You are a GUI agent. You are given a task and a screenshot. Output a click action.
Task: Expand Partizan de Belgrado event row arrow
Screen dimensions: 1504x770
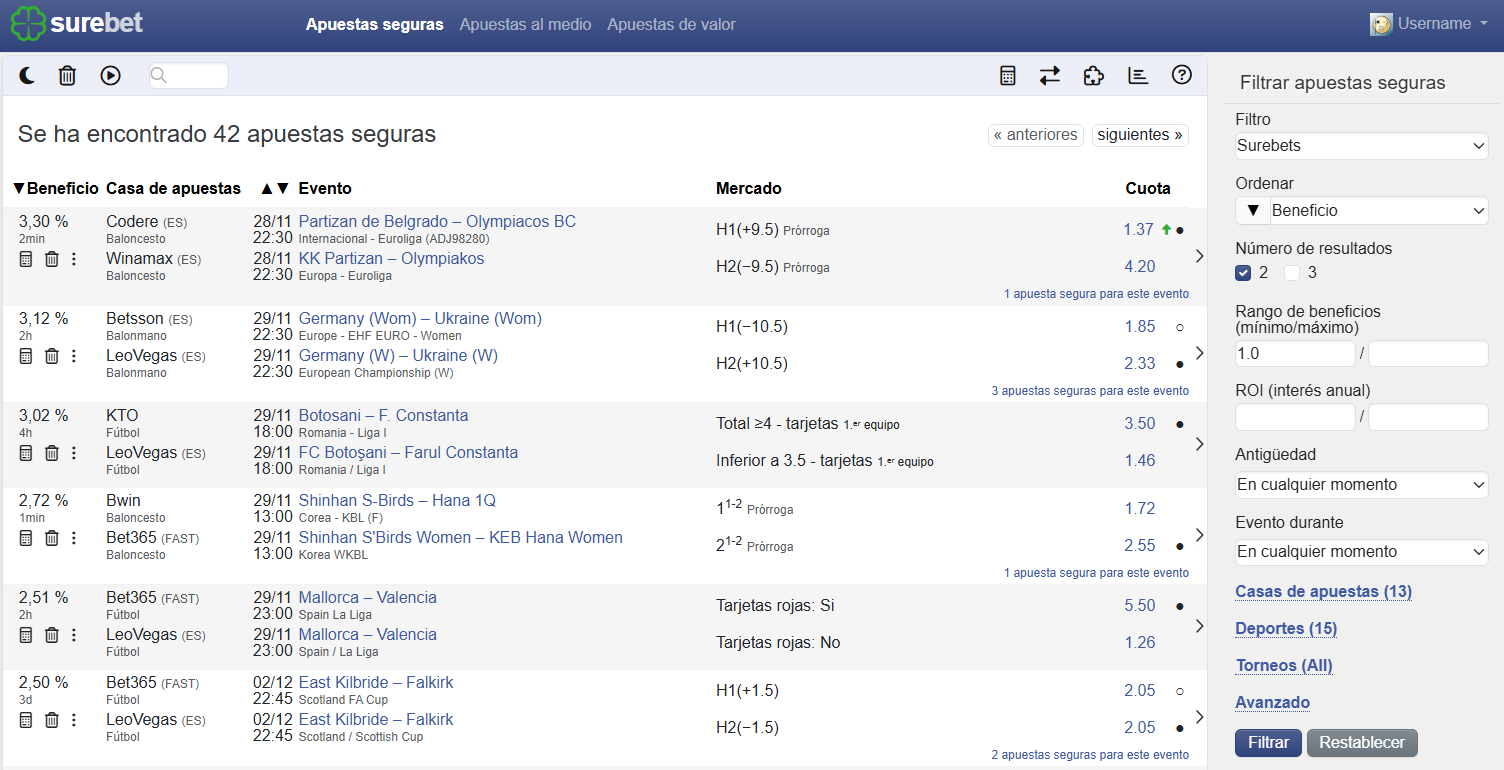point(1200,257)
